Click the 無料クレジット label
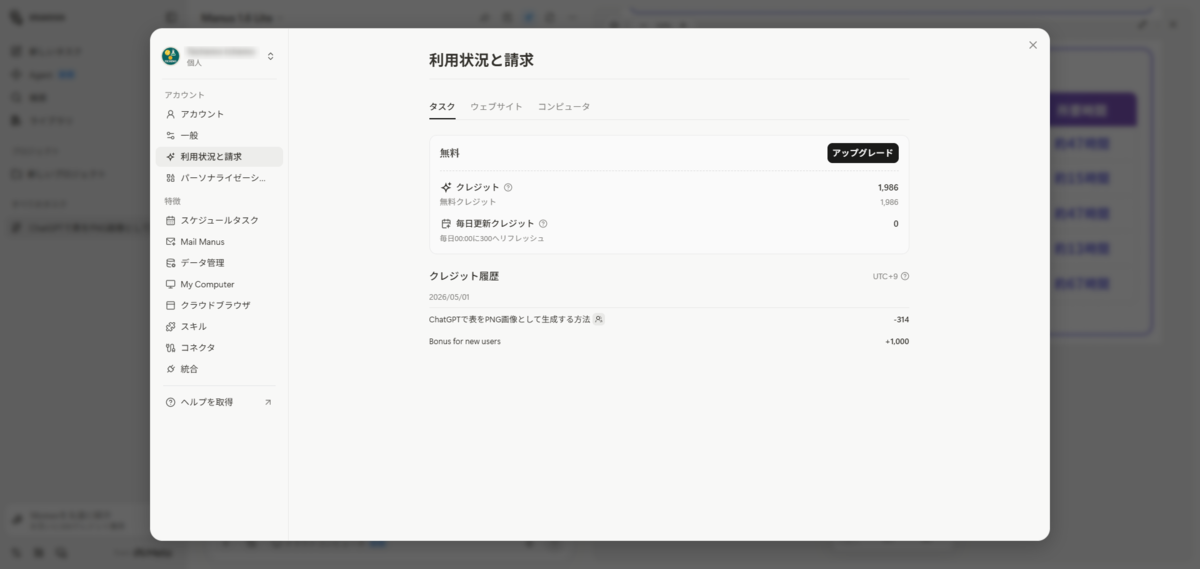 click(x=468, y=202)
